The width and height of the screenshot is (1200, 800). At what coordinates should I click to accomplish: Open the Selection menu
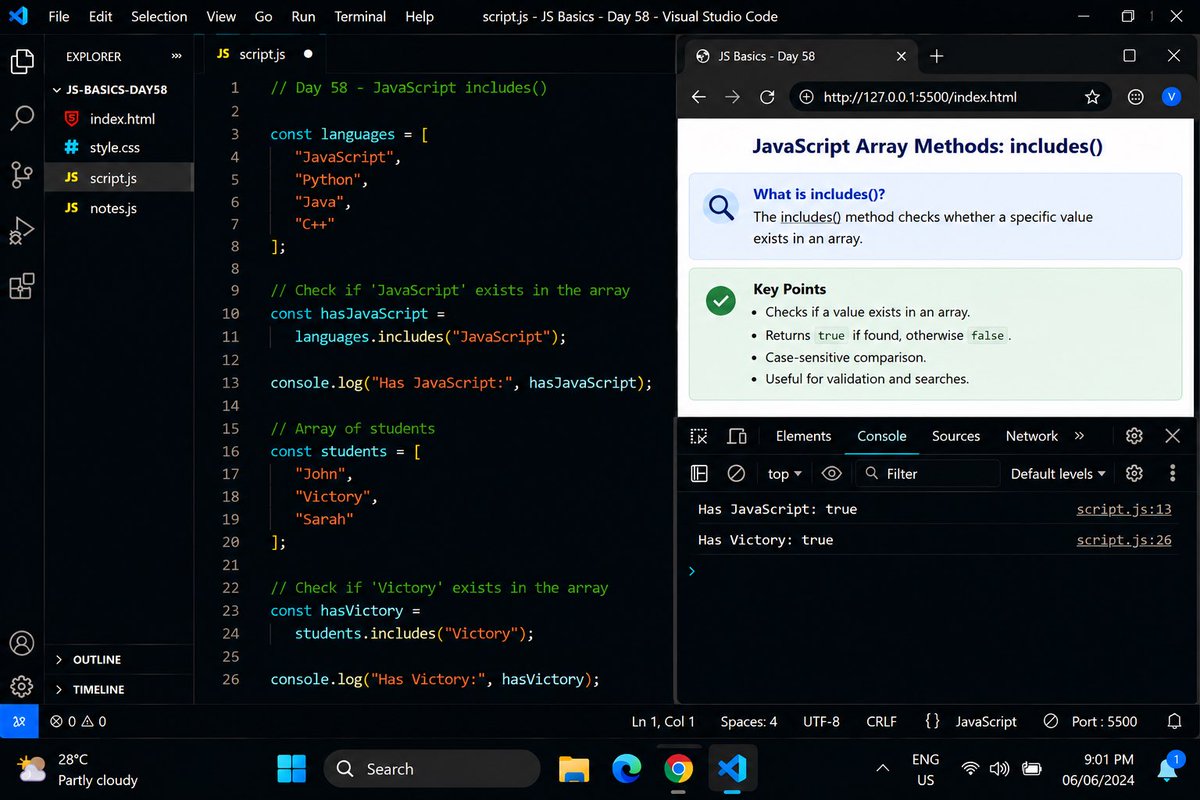point(159,16)
